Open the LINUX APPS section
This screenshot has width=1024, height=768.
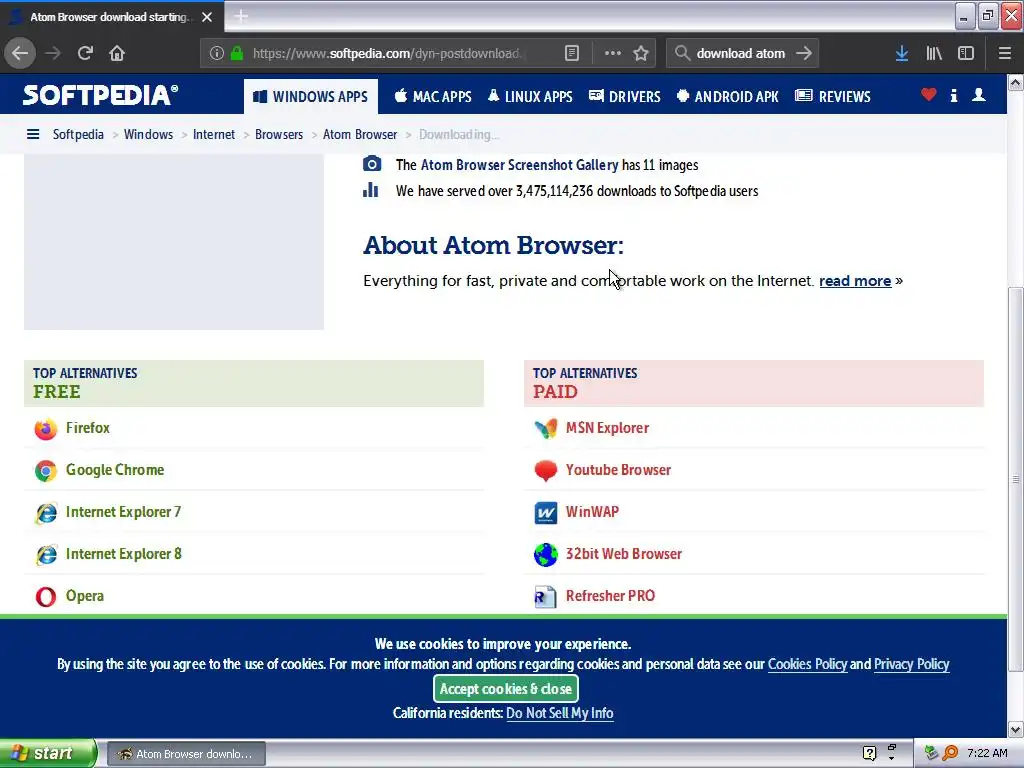click(x=530, y=97)
